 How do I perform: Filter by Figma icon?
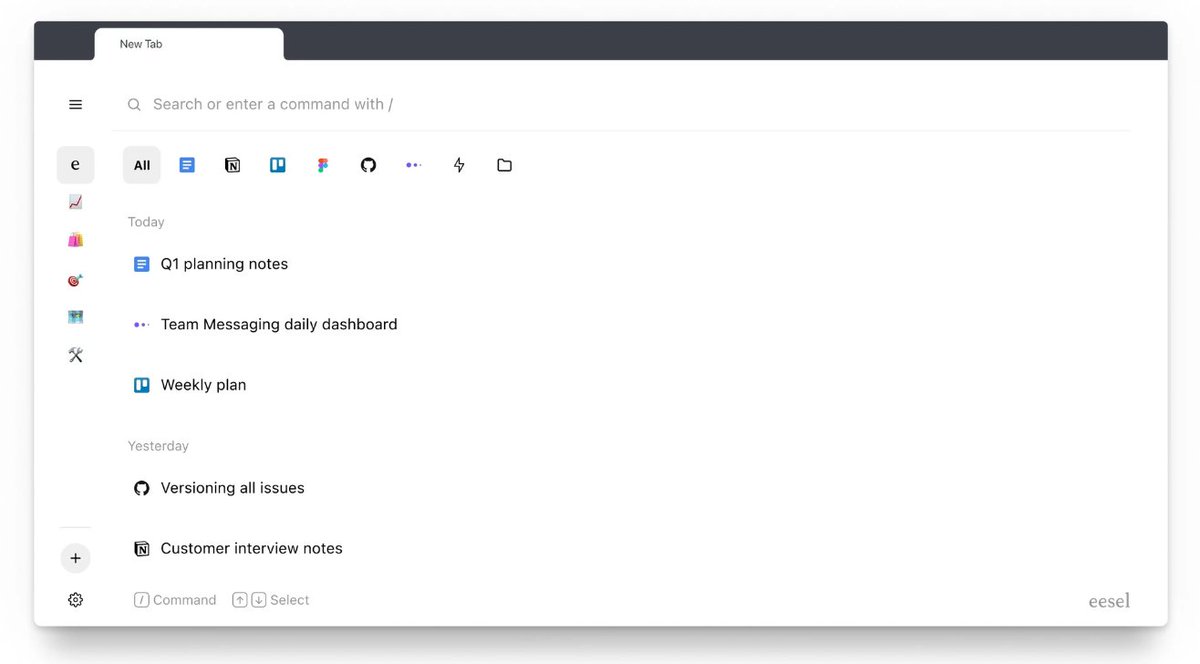tap(323, 165)
